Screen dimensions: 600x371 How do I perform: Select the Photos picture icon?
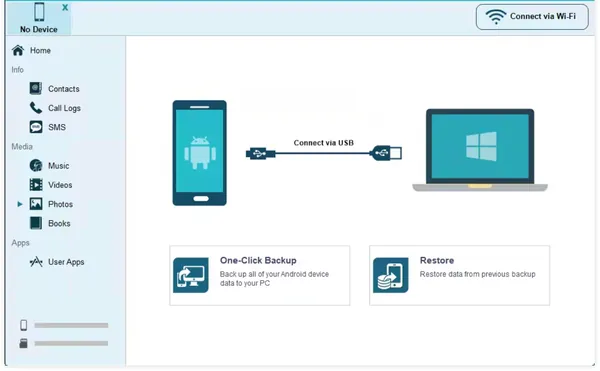pos(36,204)
